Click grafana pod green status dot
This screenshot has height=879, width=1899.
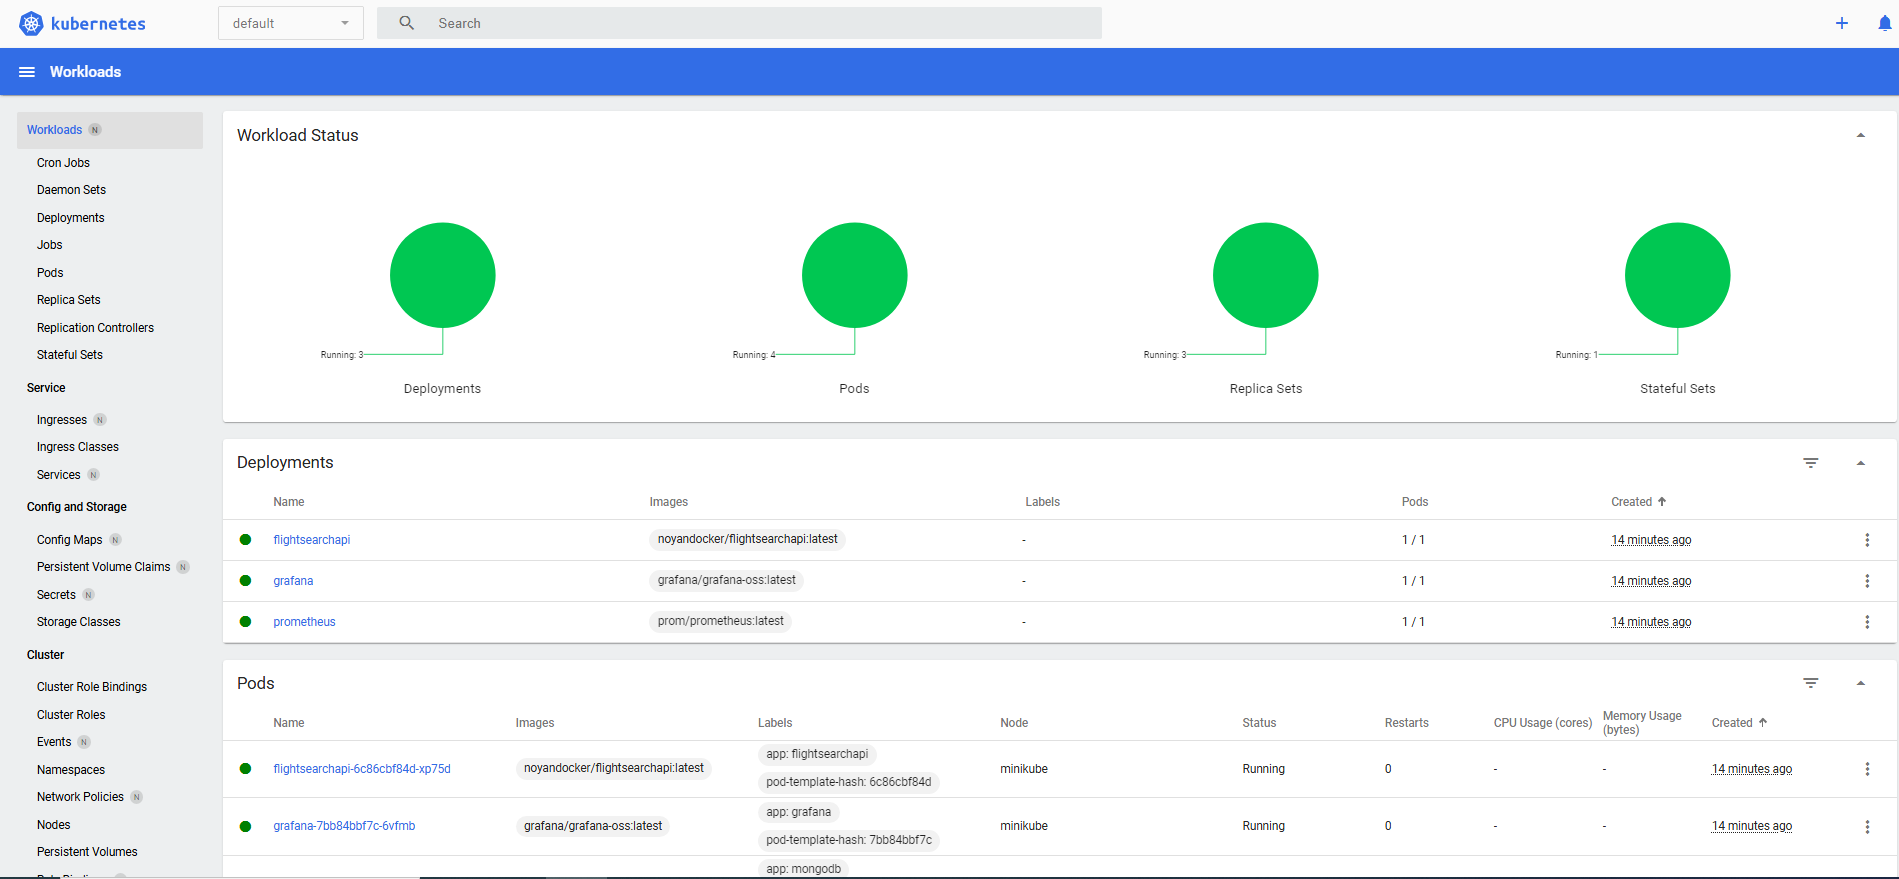coord(245,827)
